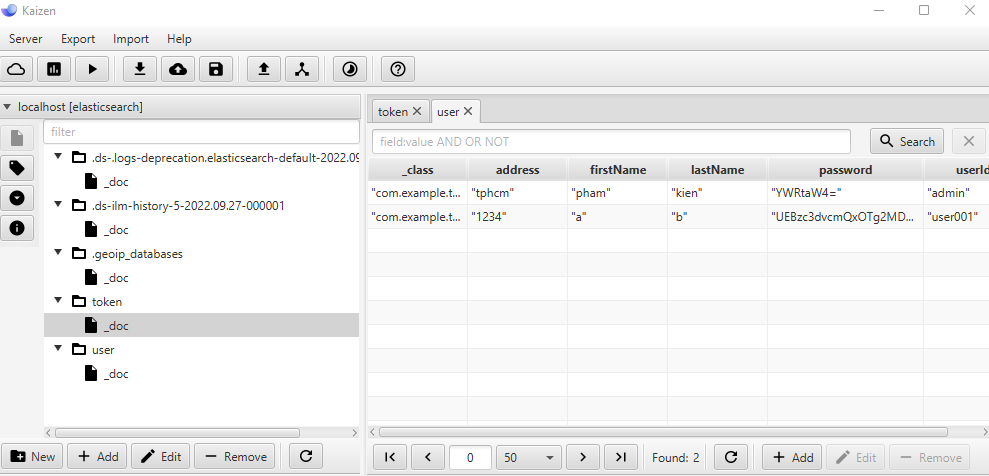
Task: Click the New button below tree
Action: tap(32, 456)
